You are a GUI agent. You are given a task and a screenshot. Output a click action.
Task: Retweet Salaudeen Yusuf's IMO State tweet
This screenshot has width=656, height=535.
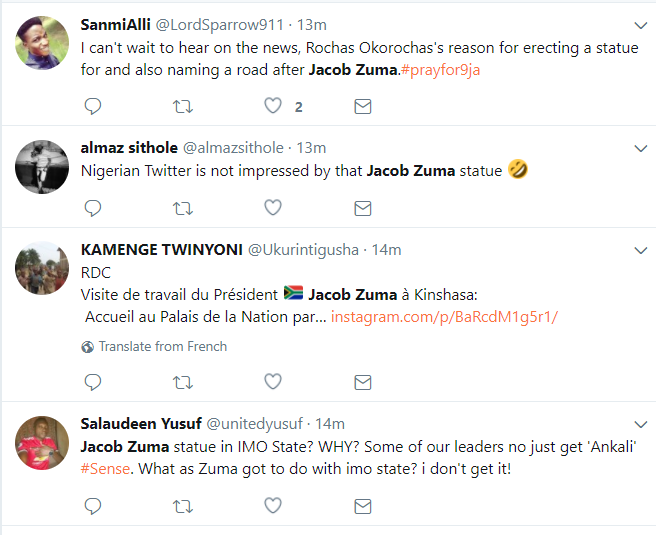coord(182,506)
